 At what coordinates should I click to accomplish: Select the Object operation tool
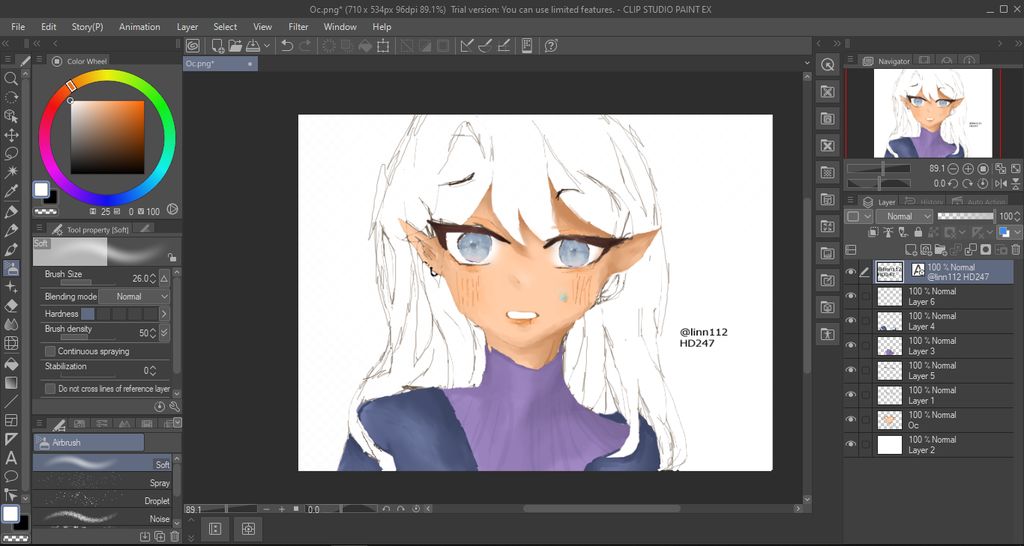(x=11, y=116)
